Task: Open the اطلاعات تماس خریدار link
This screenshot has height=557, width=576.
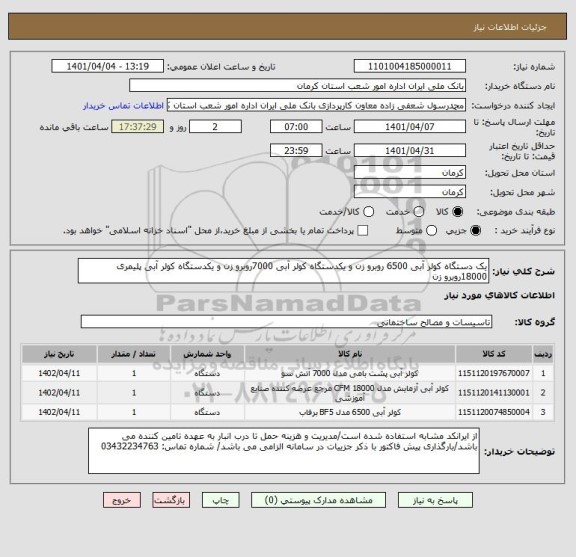Action: pos(123,106)
